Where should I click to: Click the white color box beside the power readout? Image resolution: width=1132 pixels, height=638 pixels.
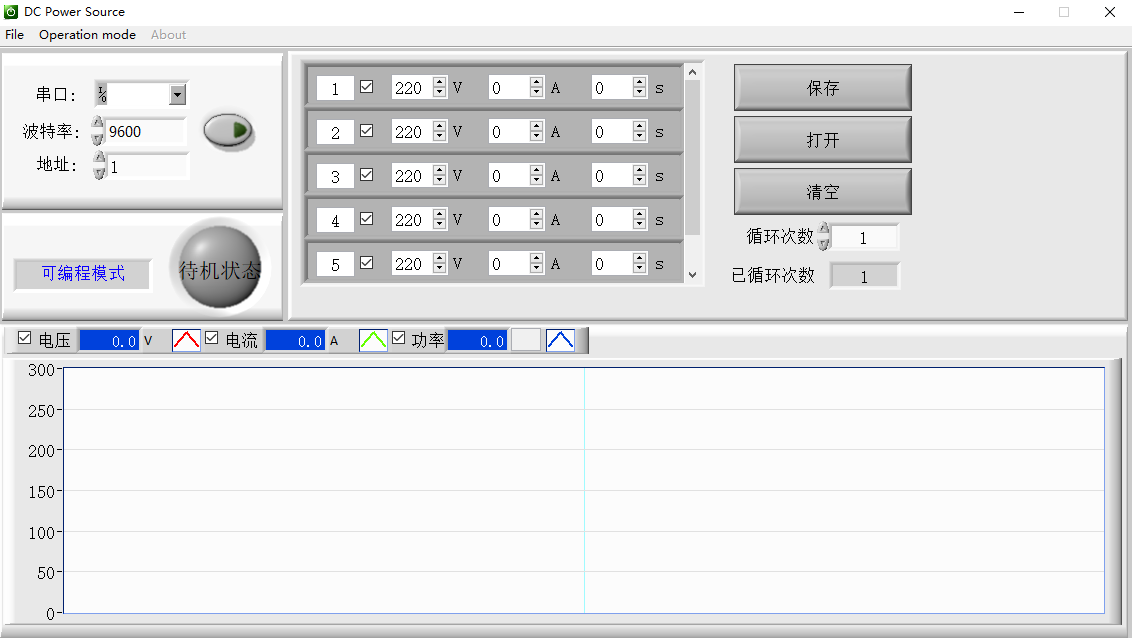(526, 340)
